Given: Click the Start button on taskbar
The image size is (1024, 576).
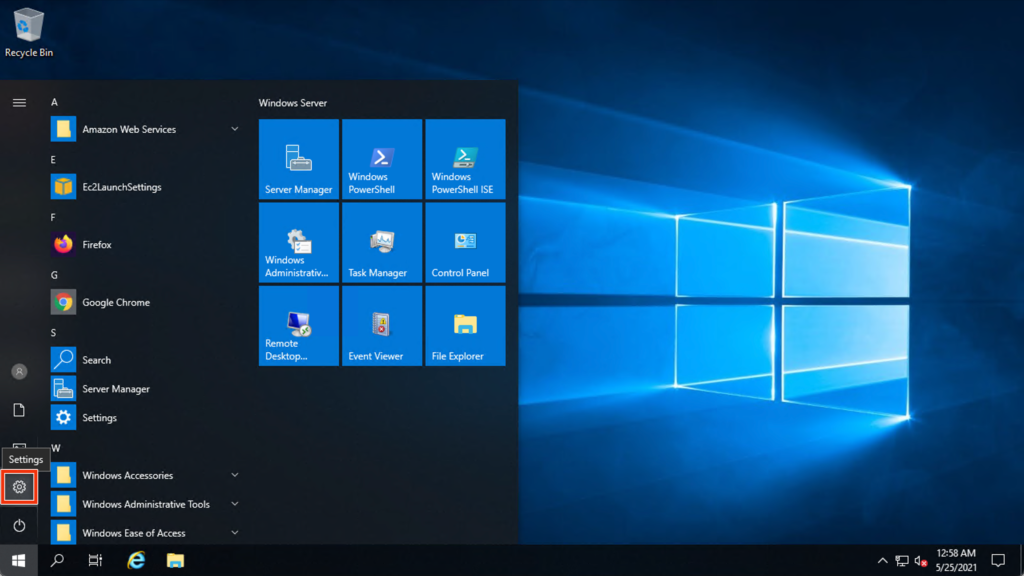Looking at the screenshot, I should point(19,560).
